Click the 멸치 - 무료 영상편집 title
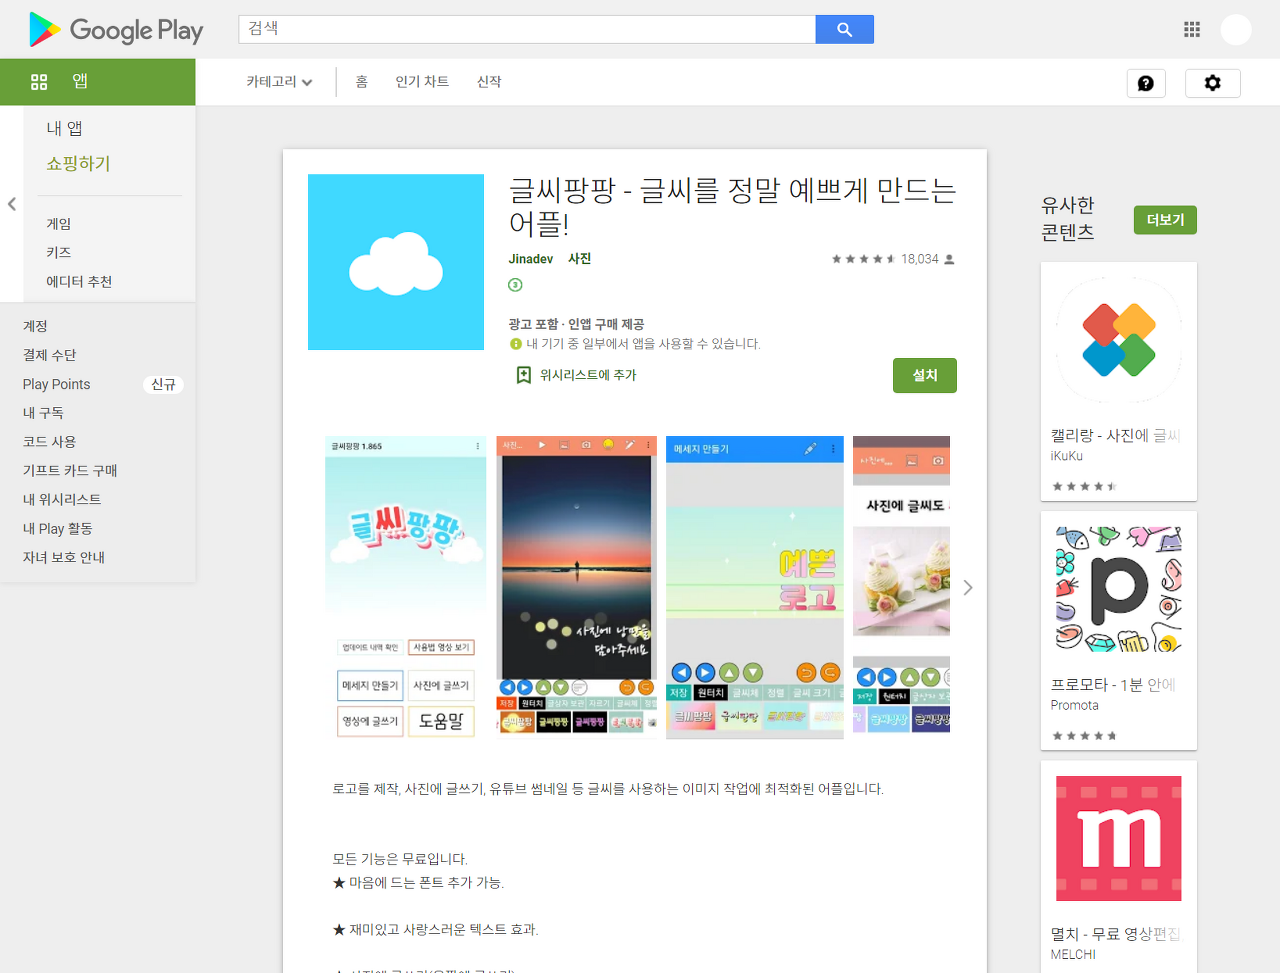The width and height of the screenshot is (1280, 973). click(x=1116, y=934)
